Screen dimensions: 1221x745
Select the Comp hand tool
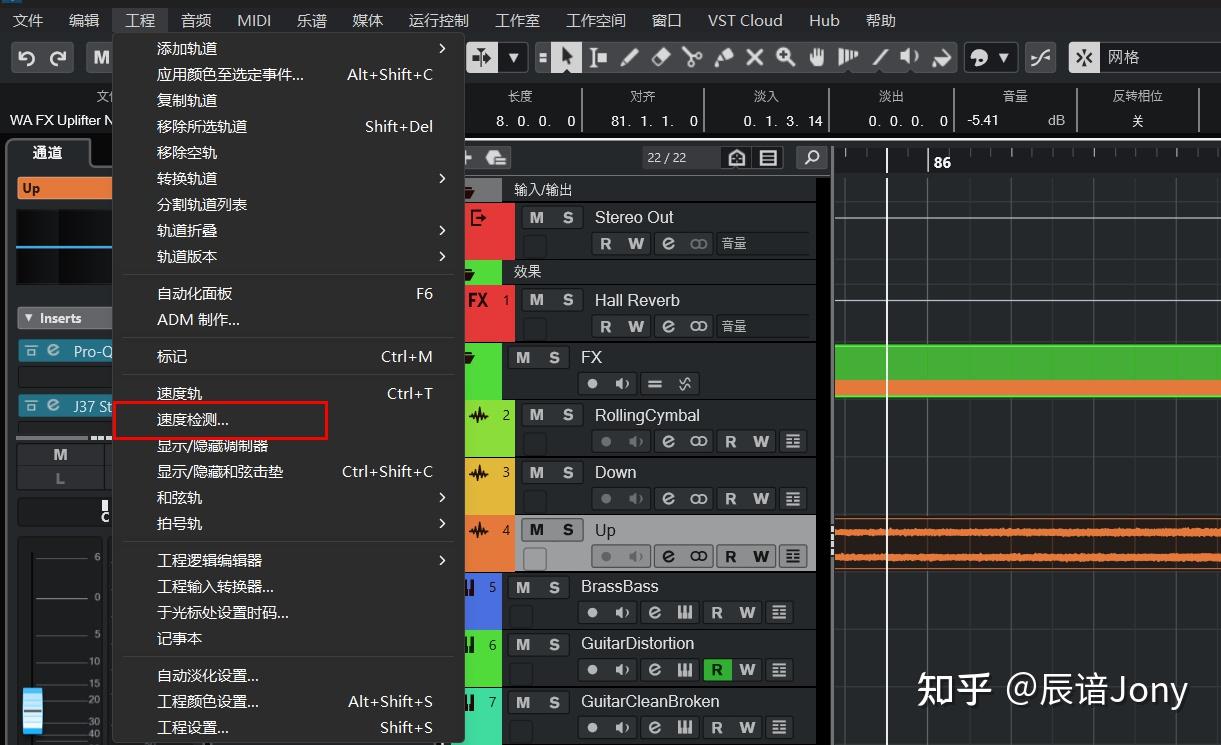click(817, 57)
